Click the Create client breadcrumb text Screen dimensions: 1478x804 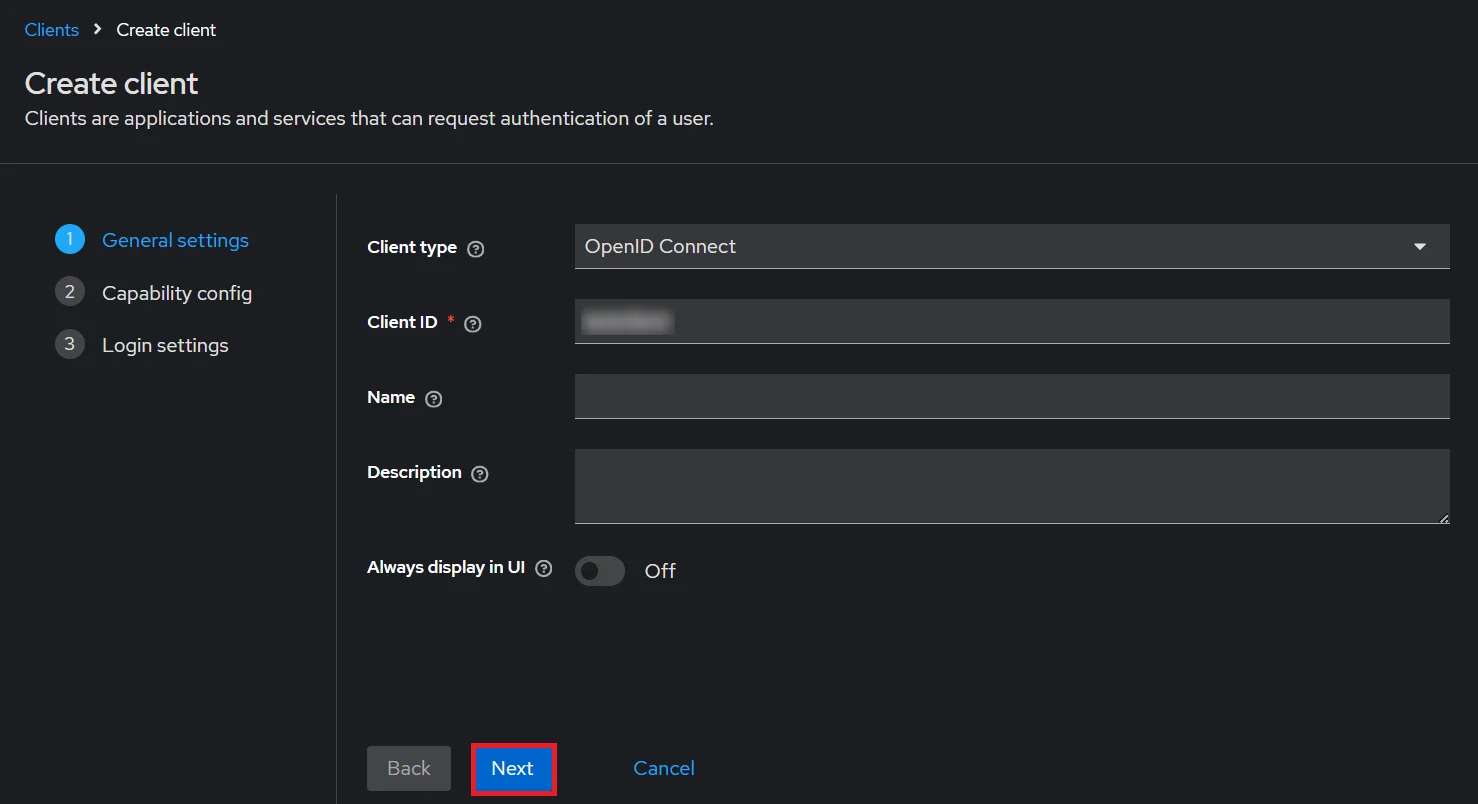pyautogui.click(x=166, y=30)
